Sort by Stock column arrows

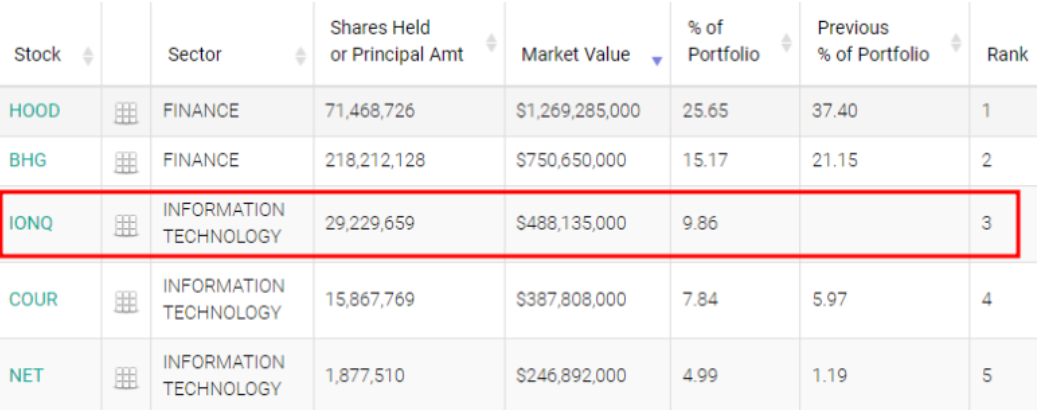click(88, 55)
